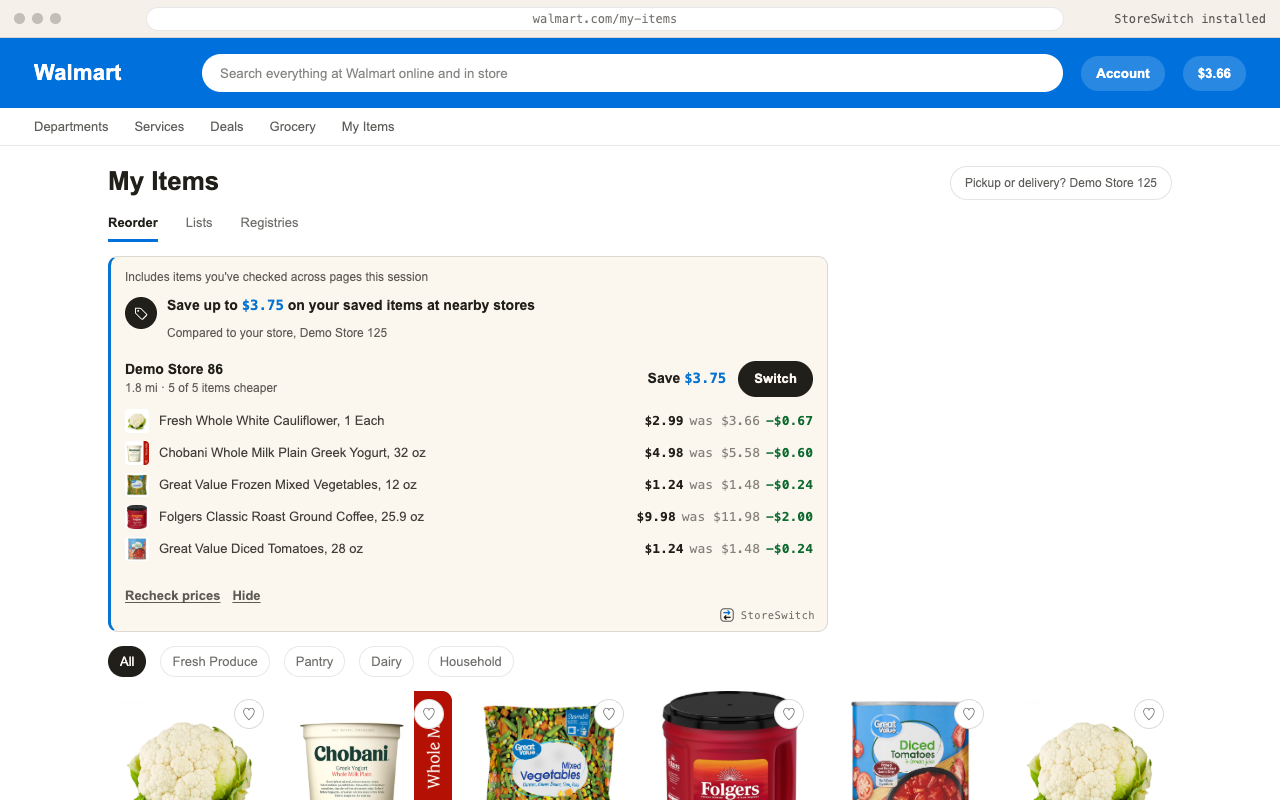Favorite the Folgers coffee product card
Viewport: 1280px width, 800px height.
(x=789, y=714)
